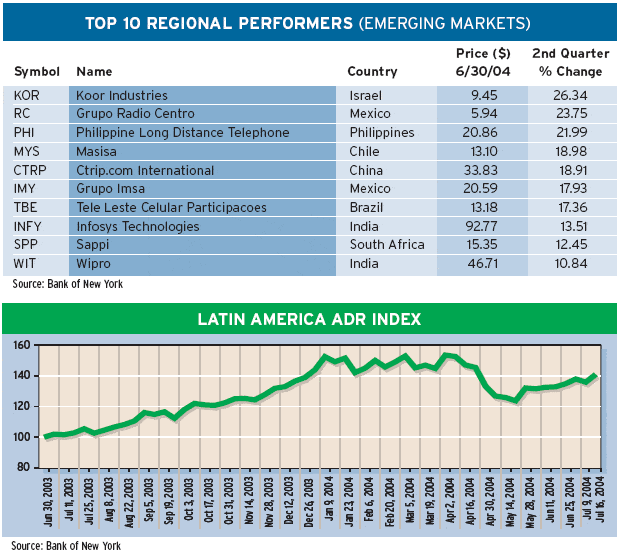The width and height of the screenshot is (621, 557).
Task: Click Source: Bank of New York under chart
Action: 66,546
